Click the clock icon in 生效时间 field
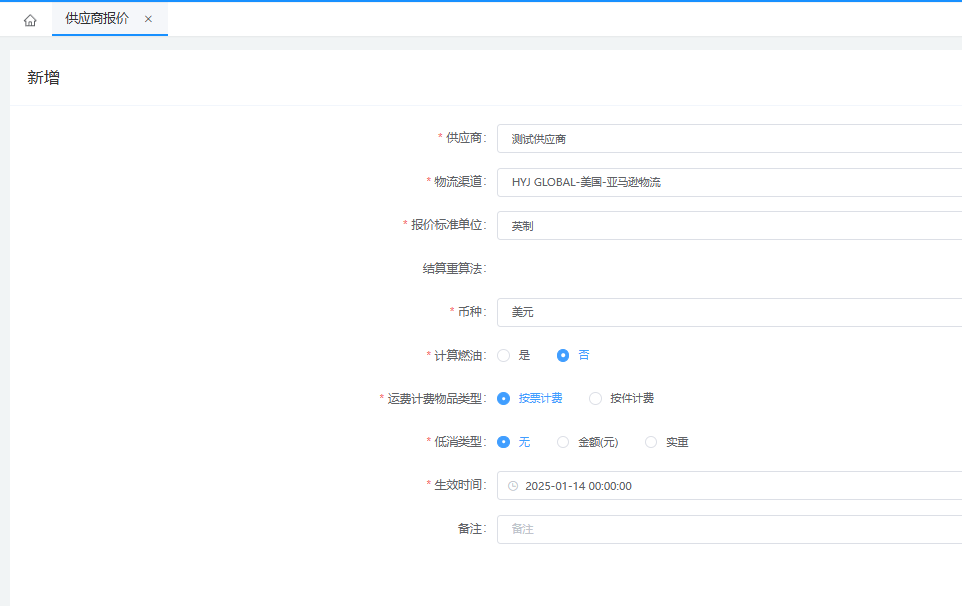 513,486
